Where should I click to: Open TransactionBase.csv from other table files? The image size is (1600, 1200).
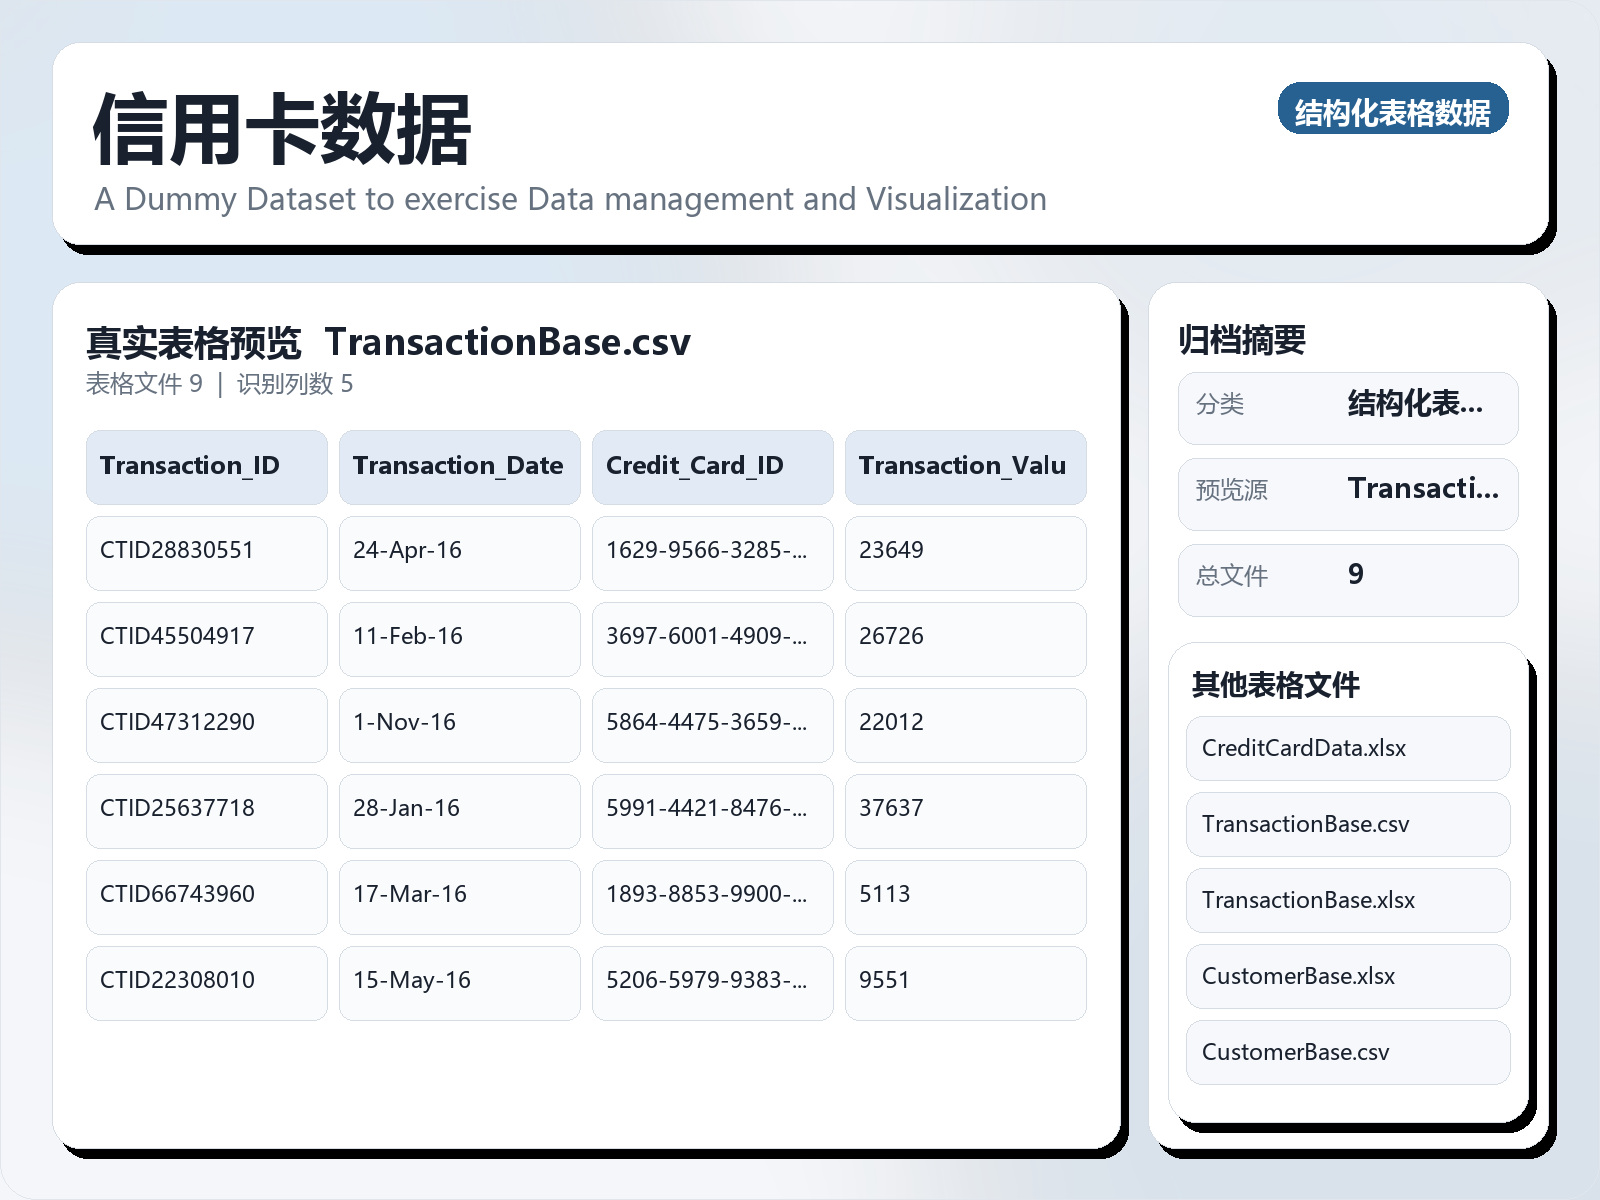pyautogui.click(x=1347, y=824)
